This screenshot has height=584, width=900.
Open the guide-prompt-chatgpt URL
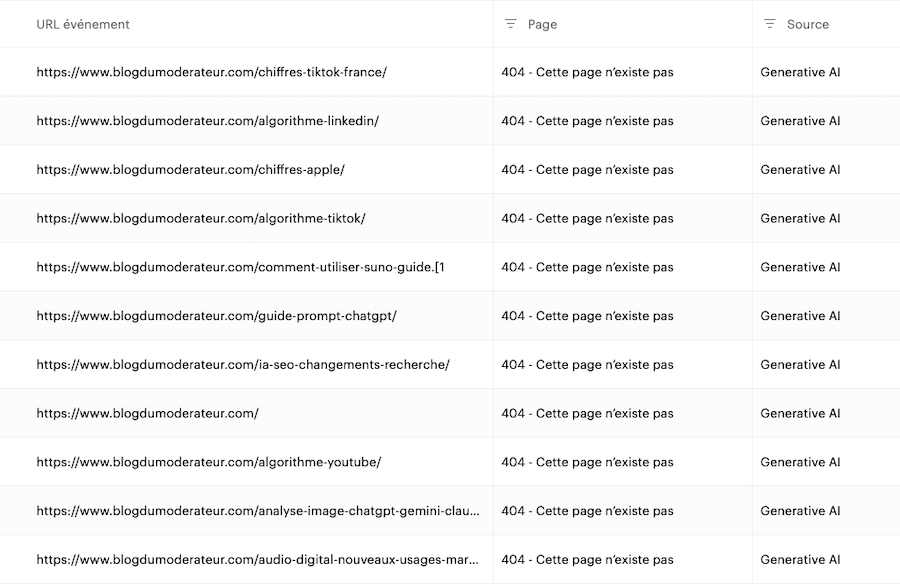tap(216, 316)
